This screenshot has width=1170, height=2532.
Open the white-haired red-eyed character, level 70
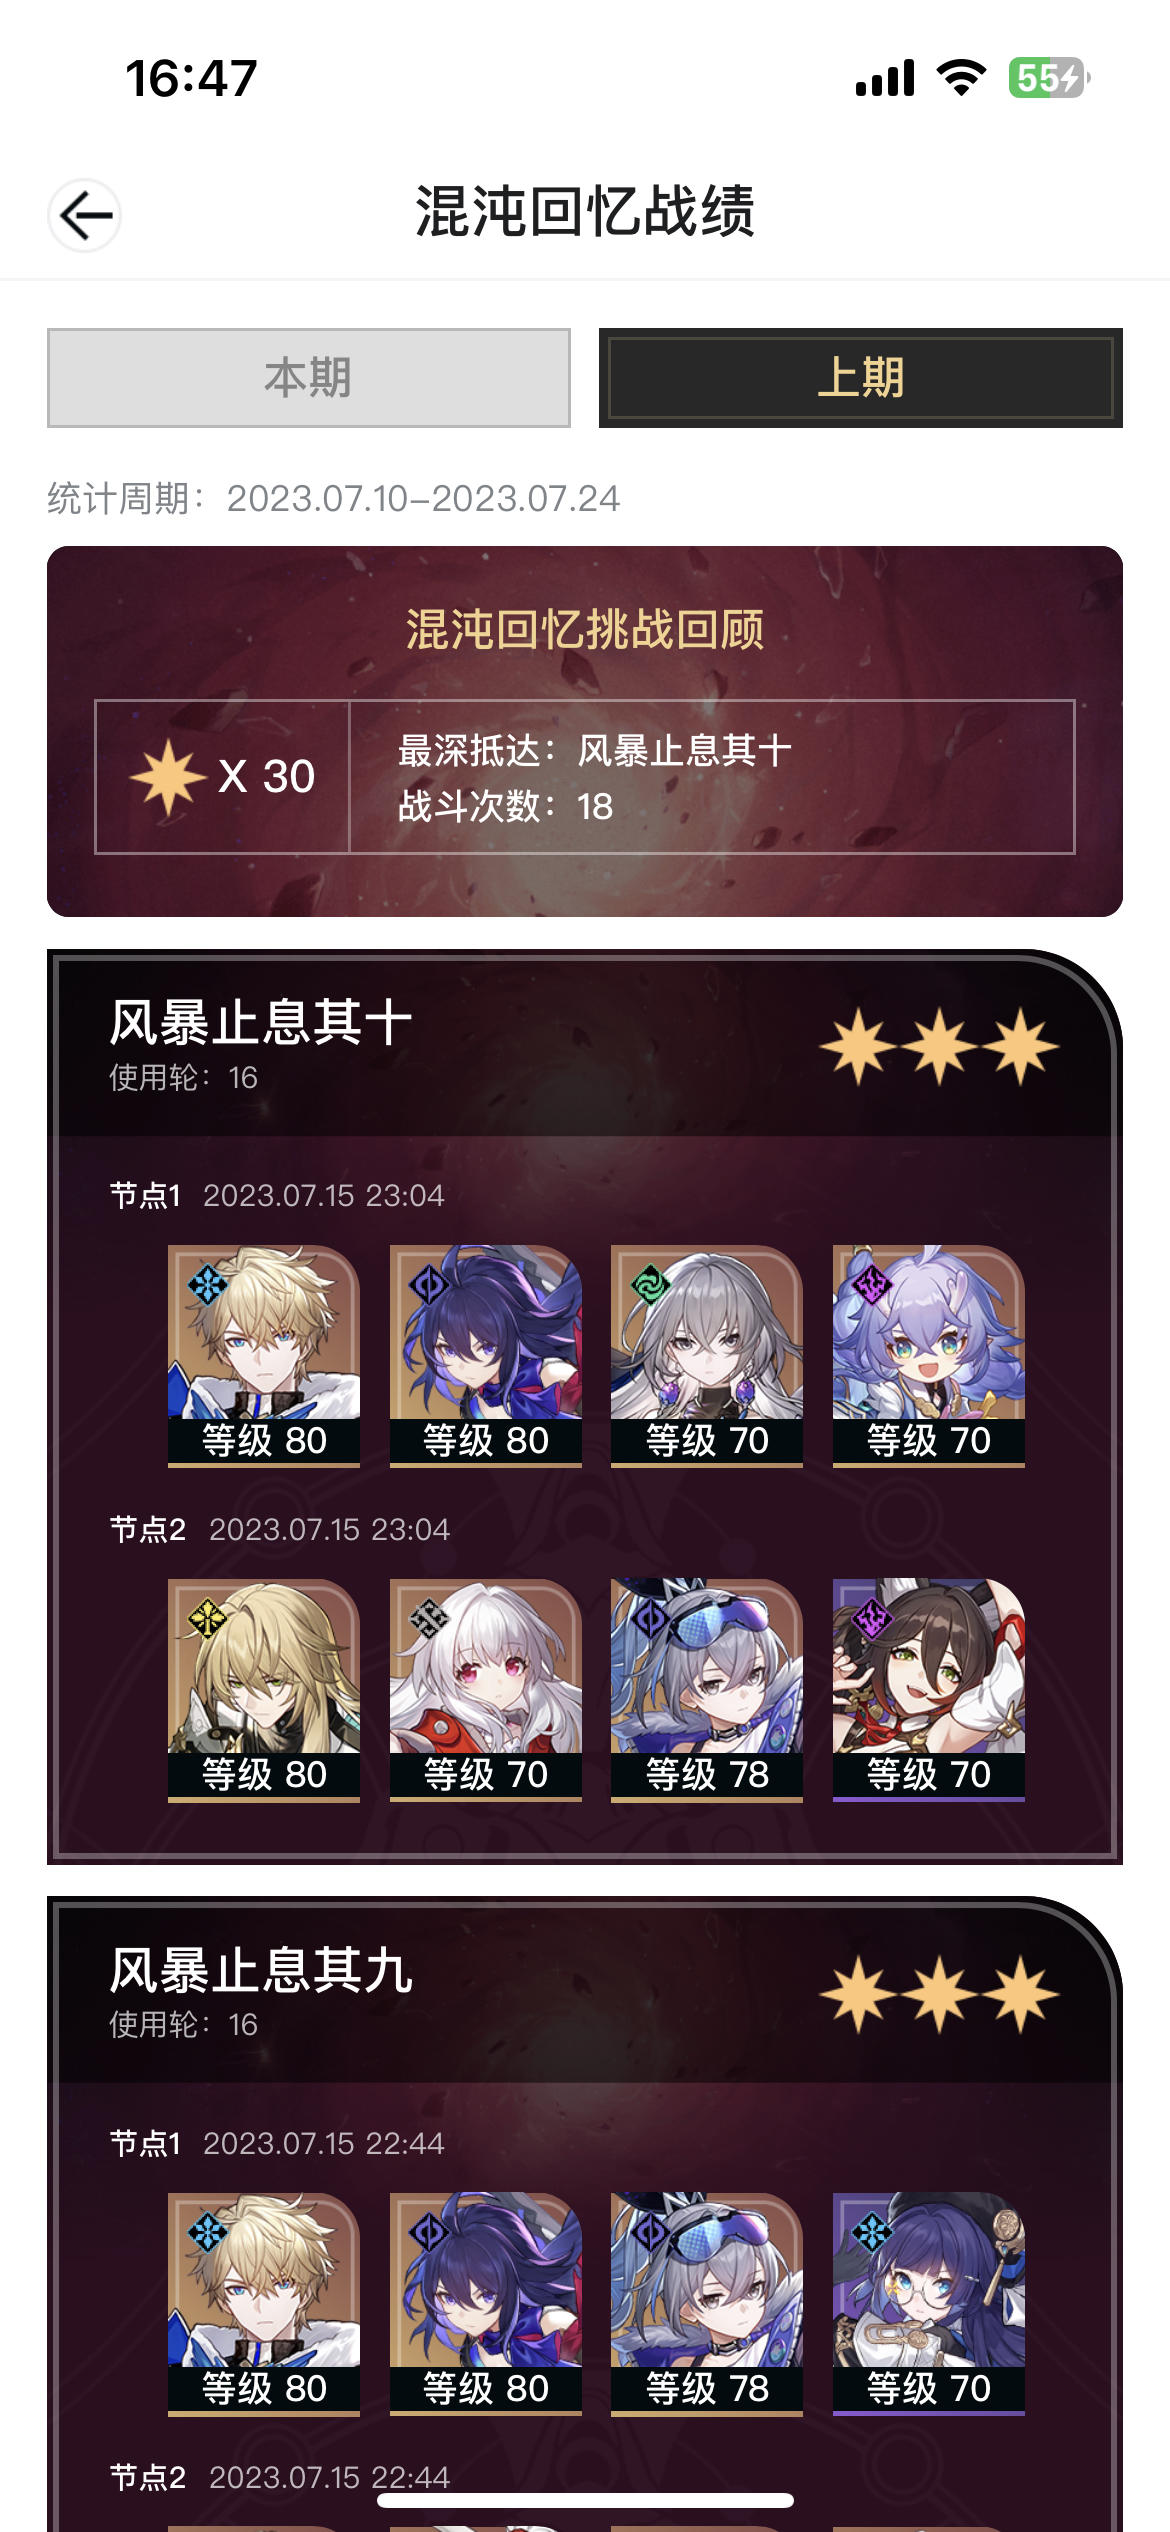point(486,1690)
